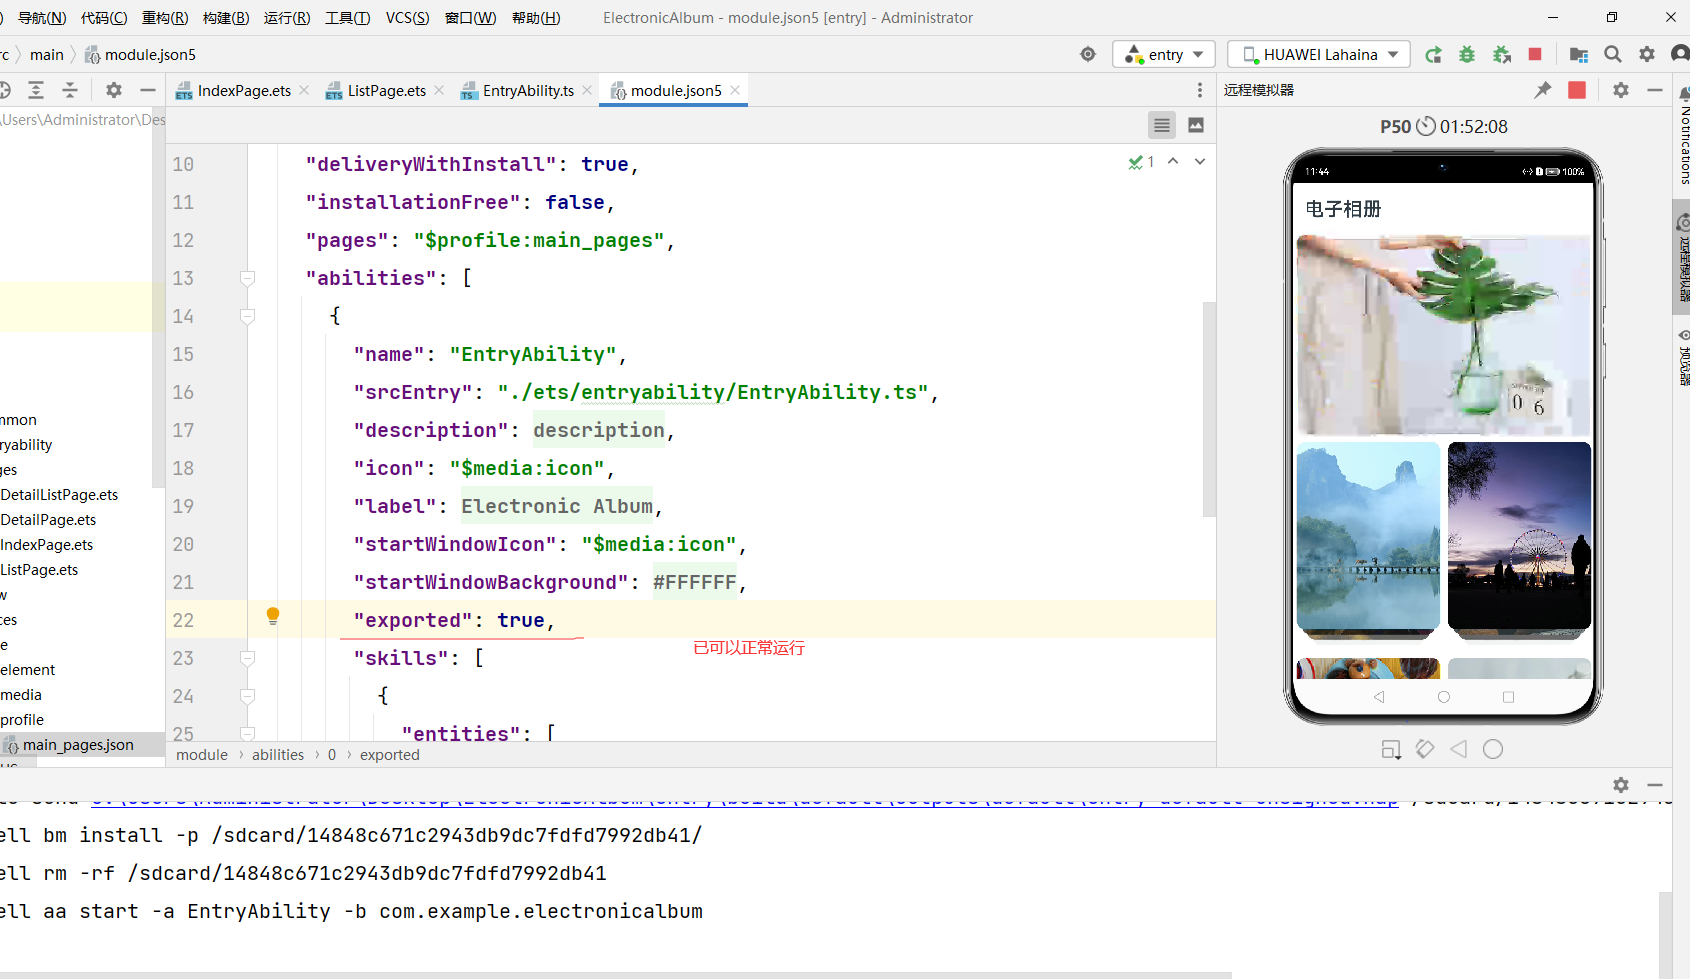The image size is (1690, 979).
Task: Select DetailPage.ets in the project tree
Action: 48,519
